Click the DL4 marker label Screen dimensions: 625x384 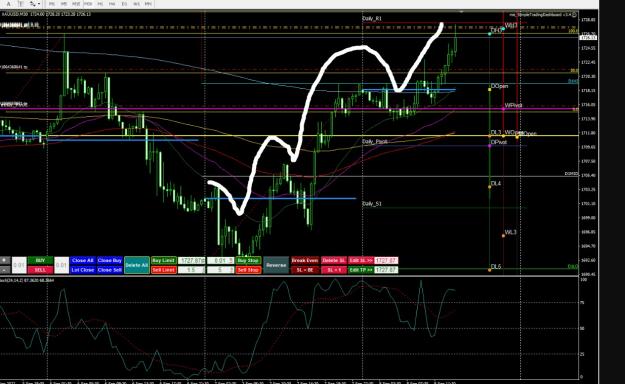495,183
